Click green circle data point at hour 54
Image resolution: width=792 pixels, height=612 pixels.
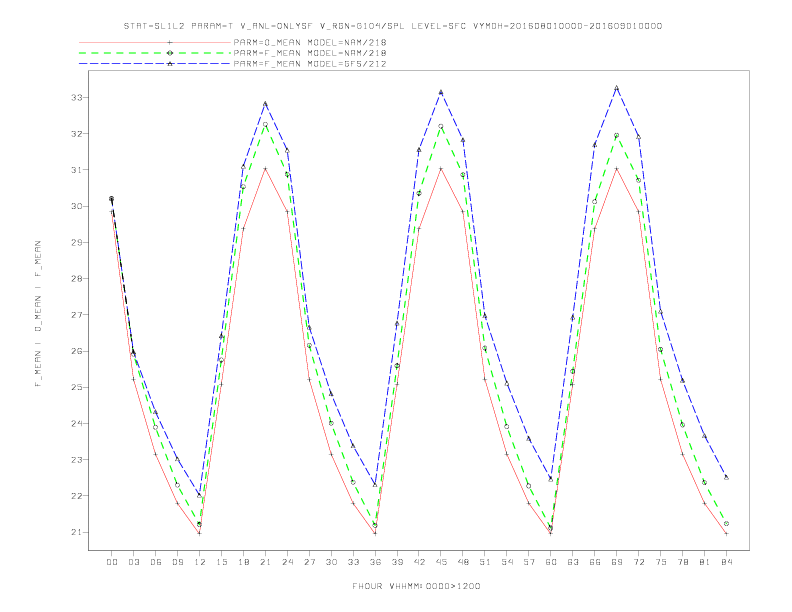[x=507, y=427]
